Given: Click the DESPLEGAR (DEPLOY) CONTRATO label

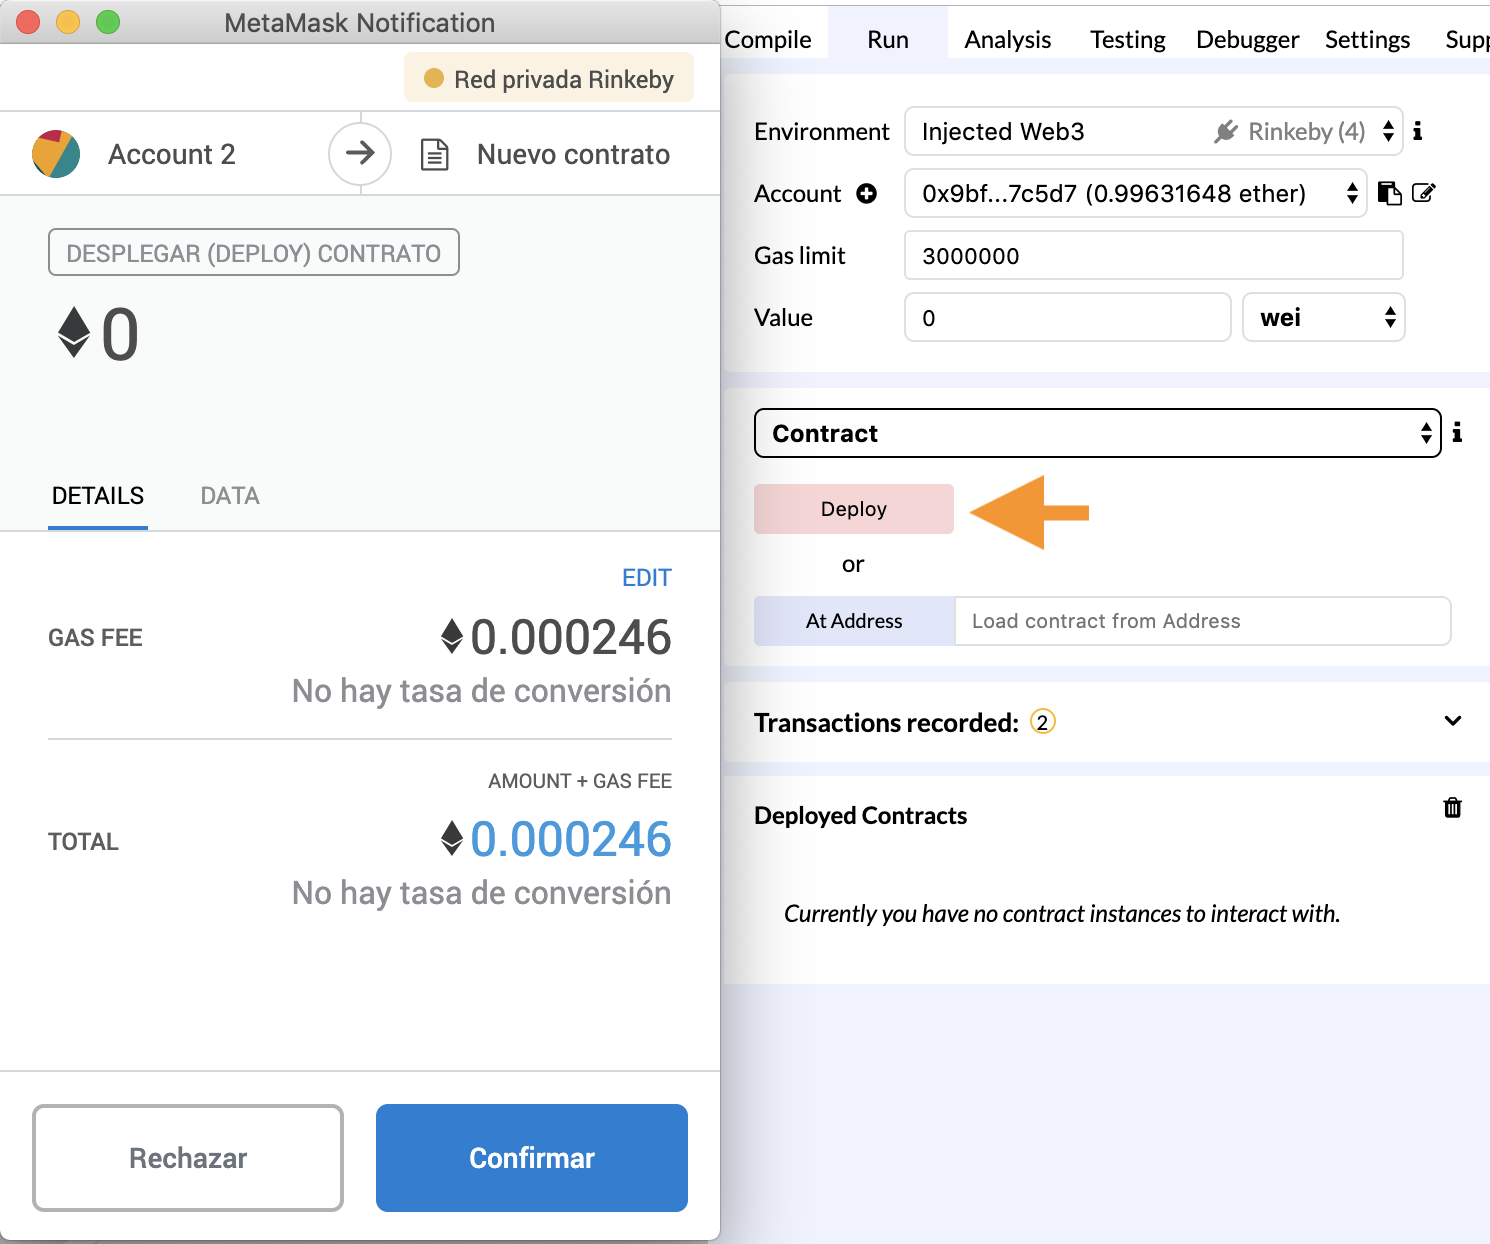Looking at the screenshot, I should [x=254, y=253].
